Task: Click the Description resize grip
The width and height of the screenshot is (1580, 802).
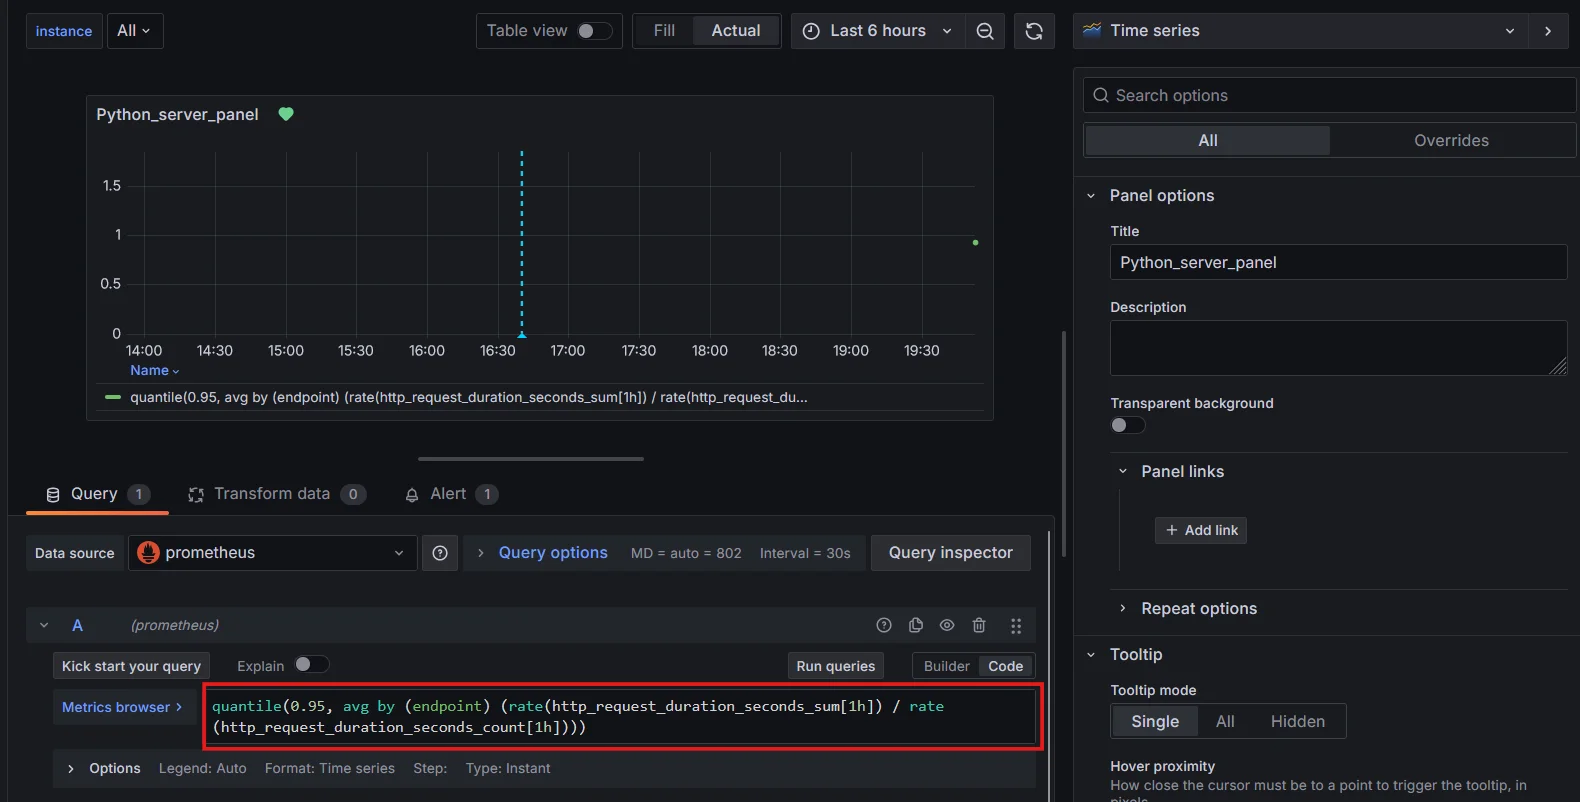Action: pos(1558,366)
